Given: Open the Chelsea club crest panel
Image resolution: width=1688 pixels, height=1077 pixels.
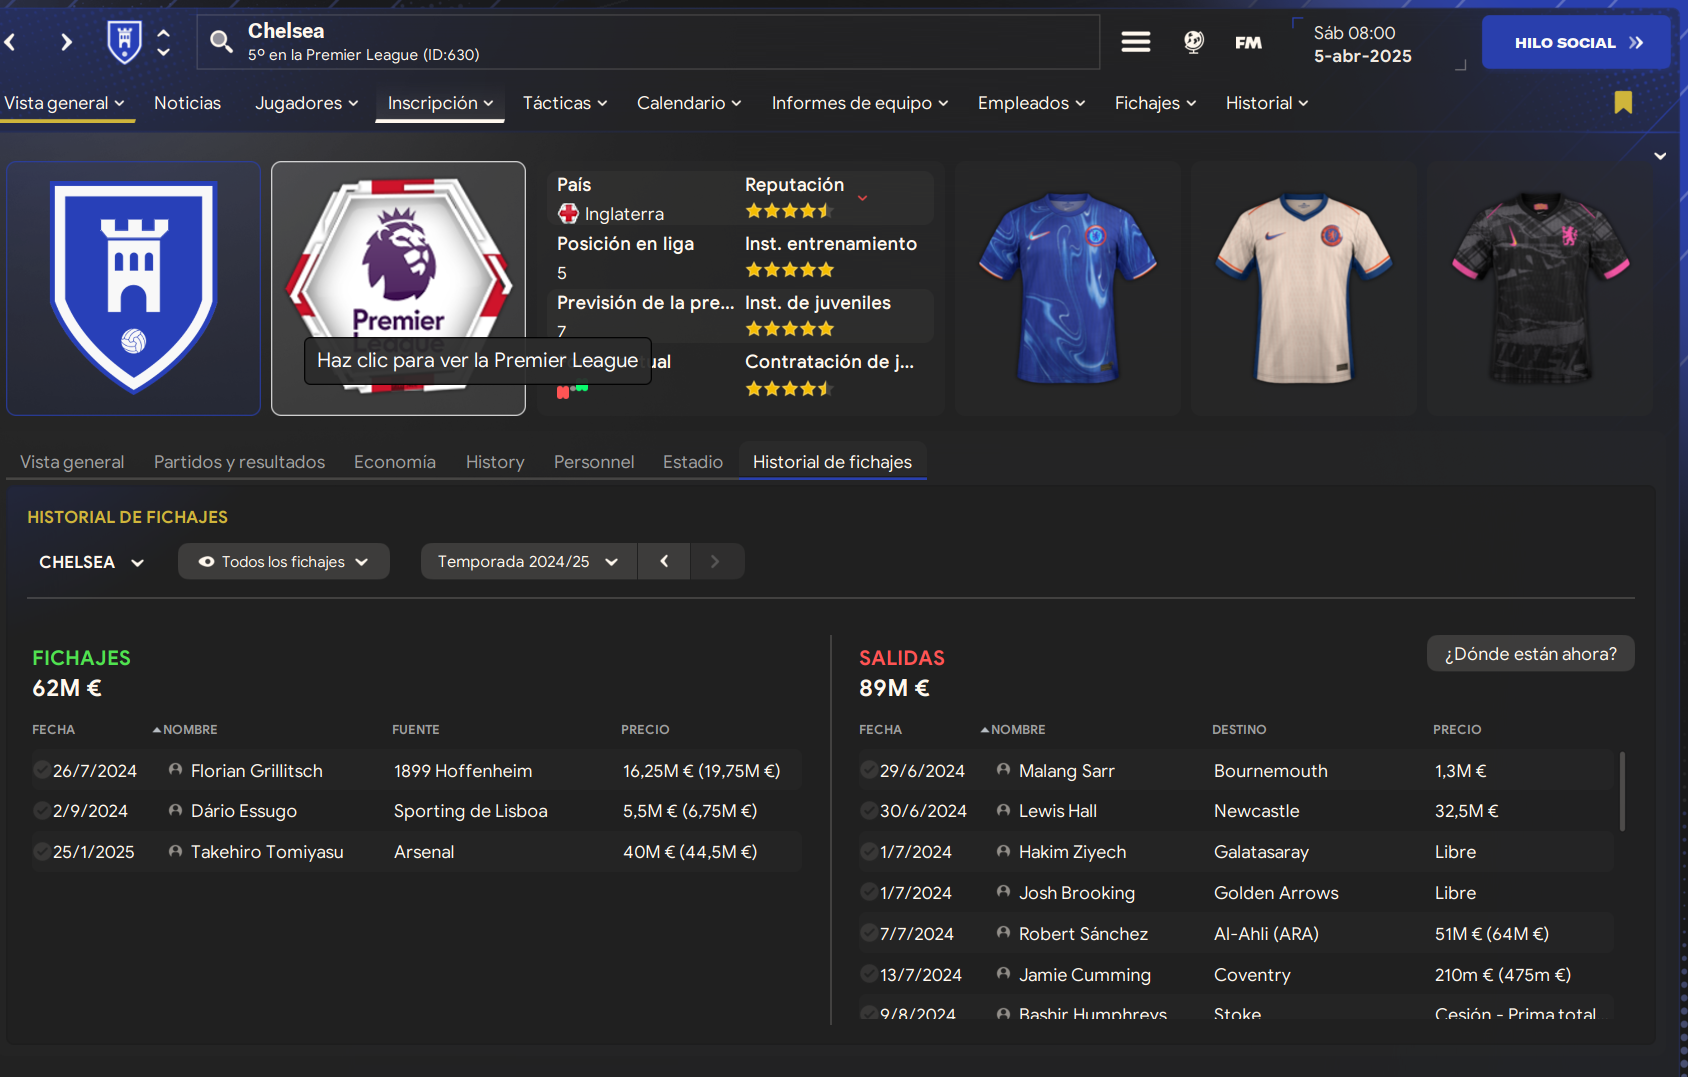Looking at the screenshot, I should 133,288.
